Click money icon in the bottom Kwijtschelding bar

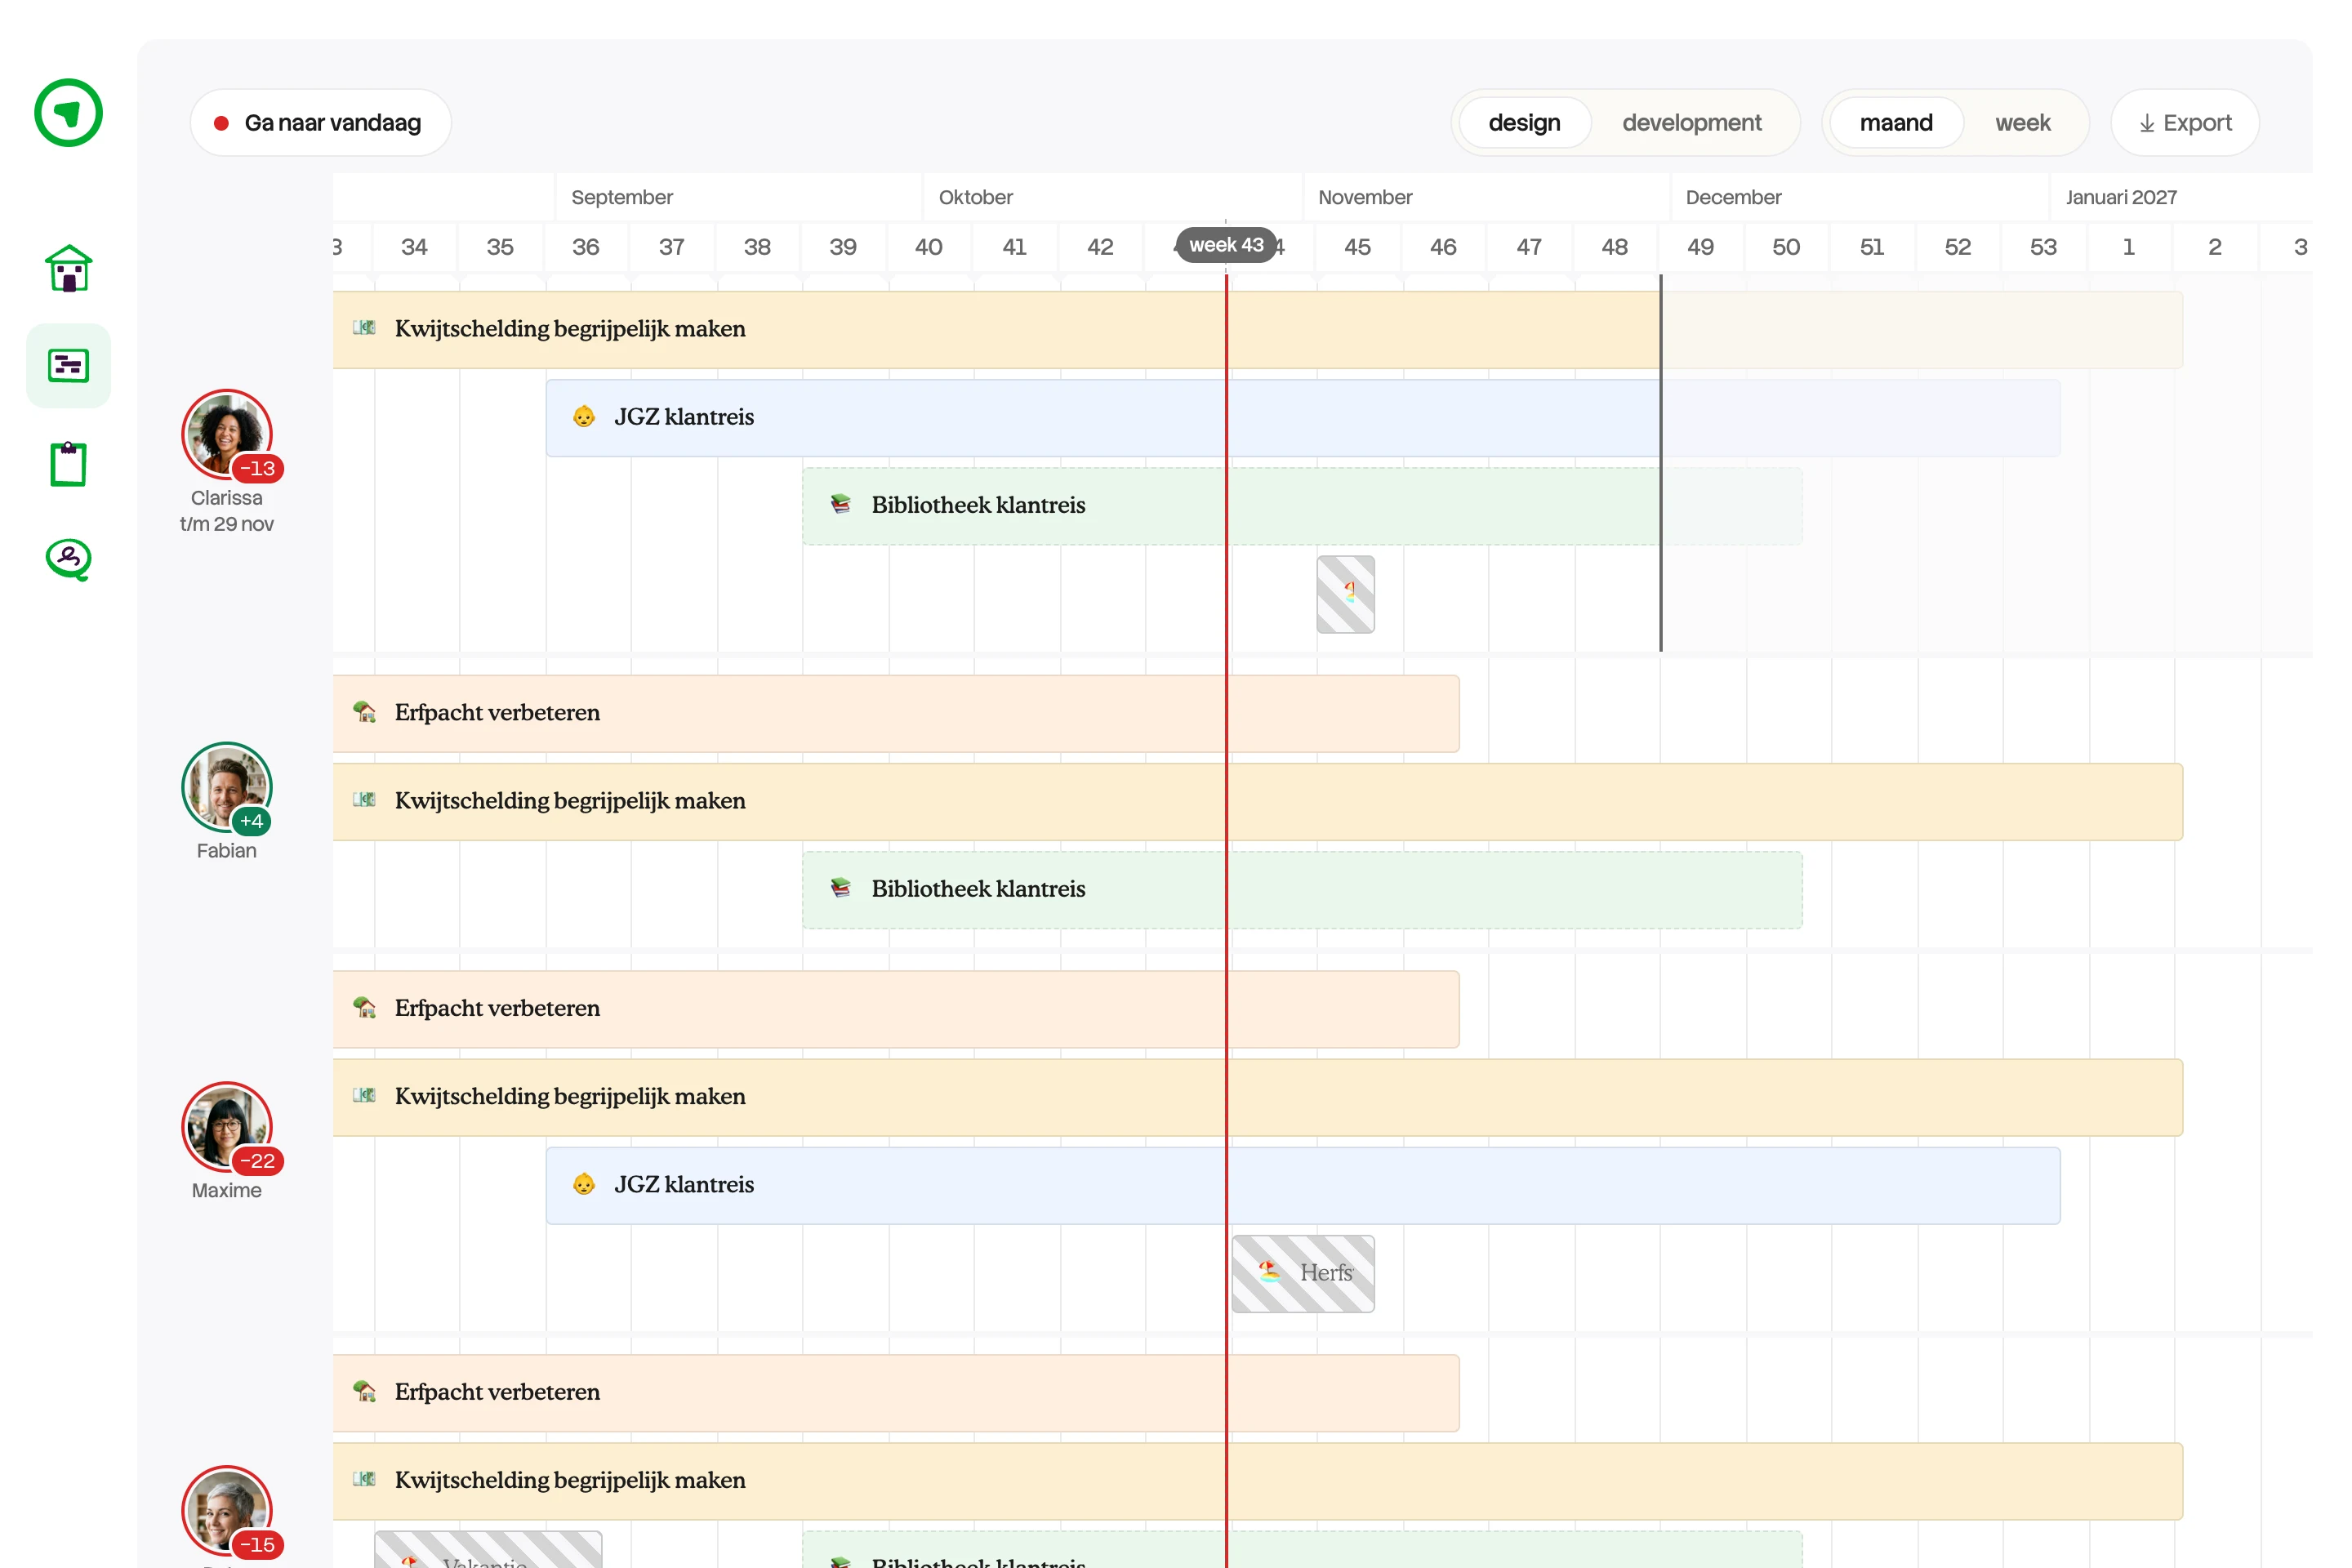(364, 1479)
